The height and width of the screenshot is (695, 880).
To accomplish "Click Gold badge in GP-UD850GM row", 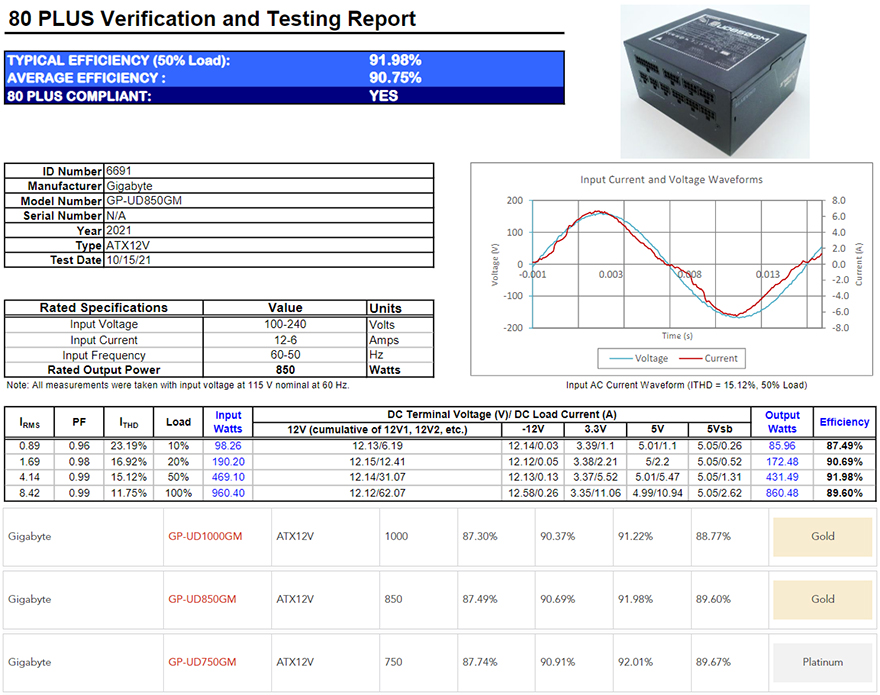I will click(822, 599).
